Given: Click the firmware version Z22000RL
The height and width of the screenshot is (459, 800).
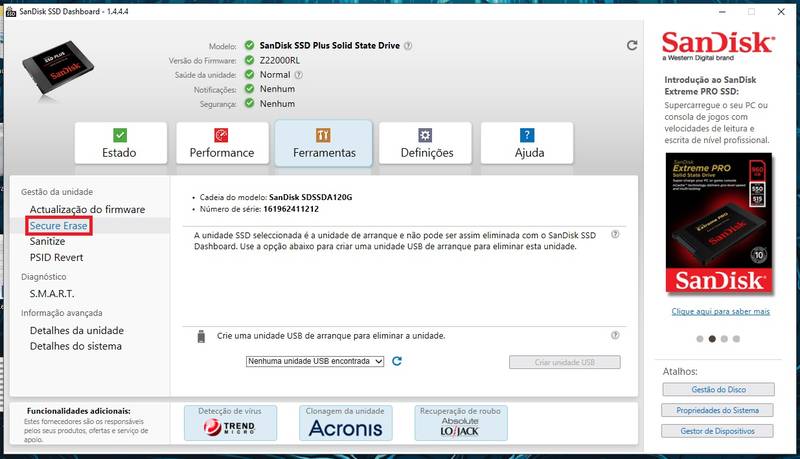Looking at the screenshot, I should click(x=280, y=60).
